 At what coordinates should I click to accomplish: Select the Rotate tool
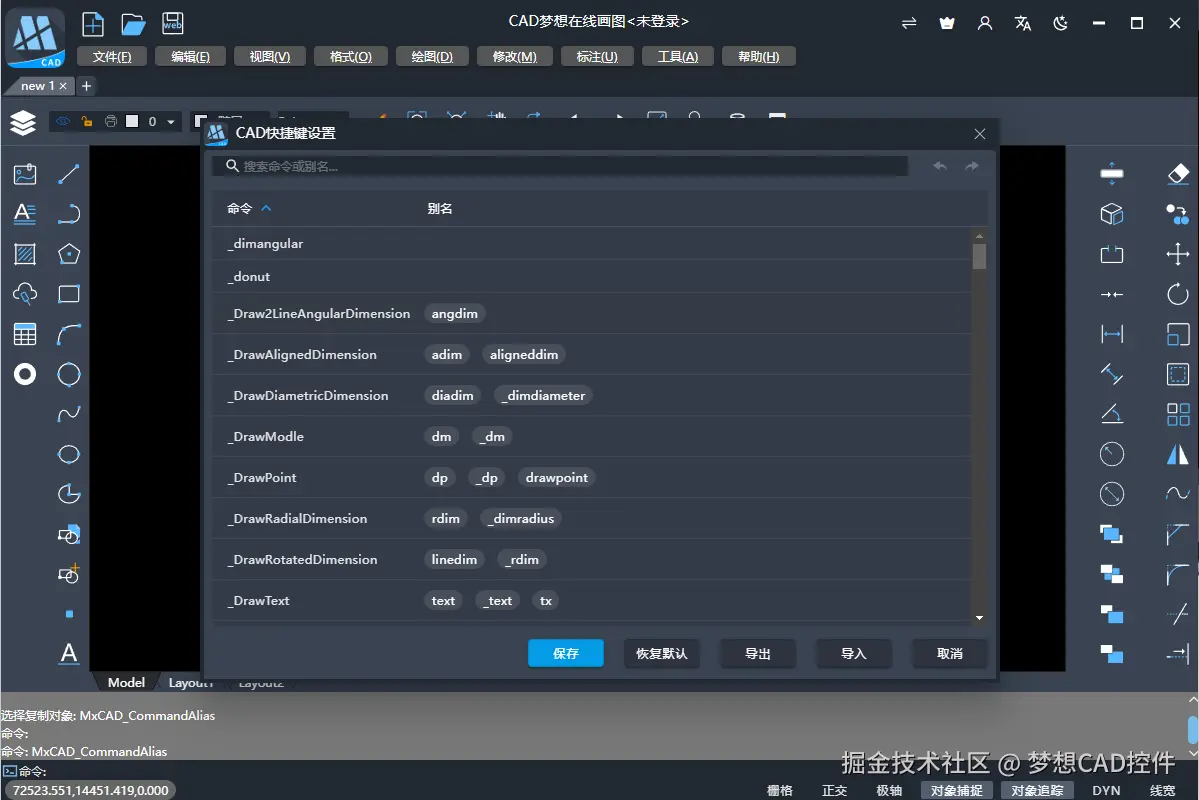coord(1178,294)
